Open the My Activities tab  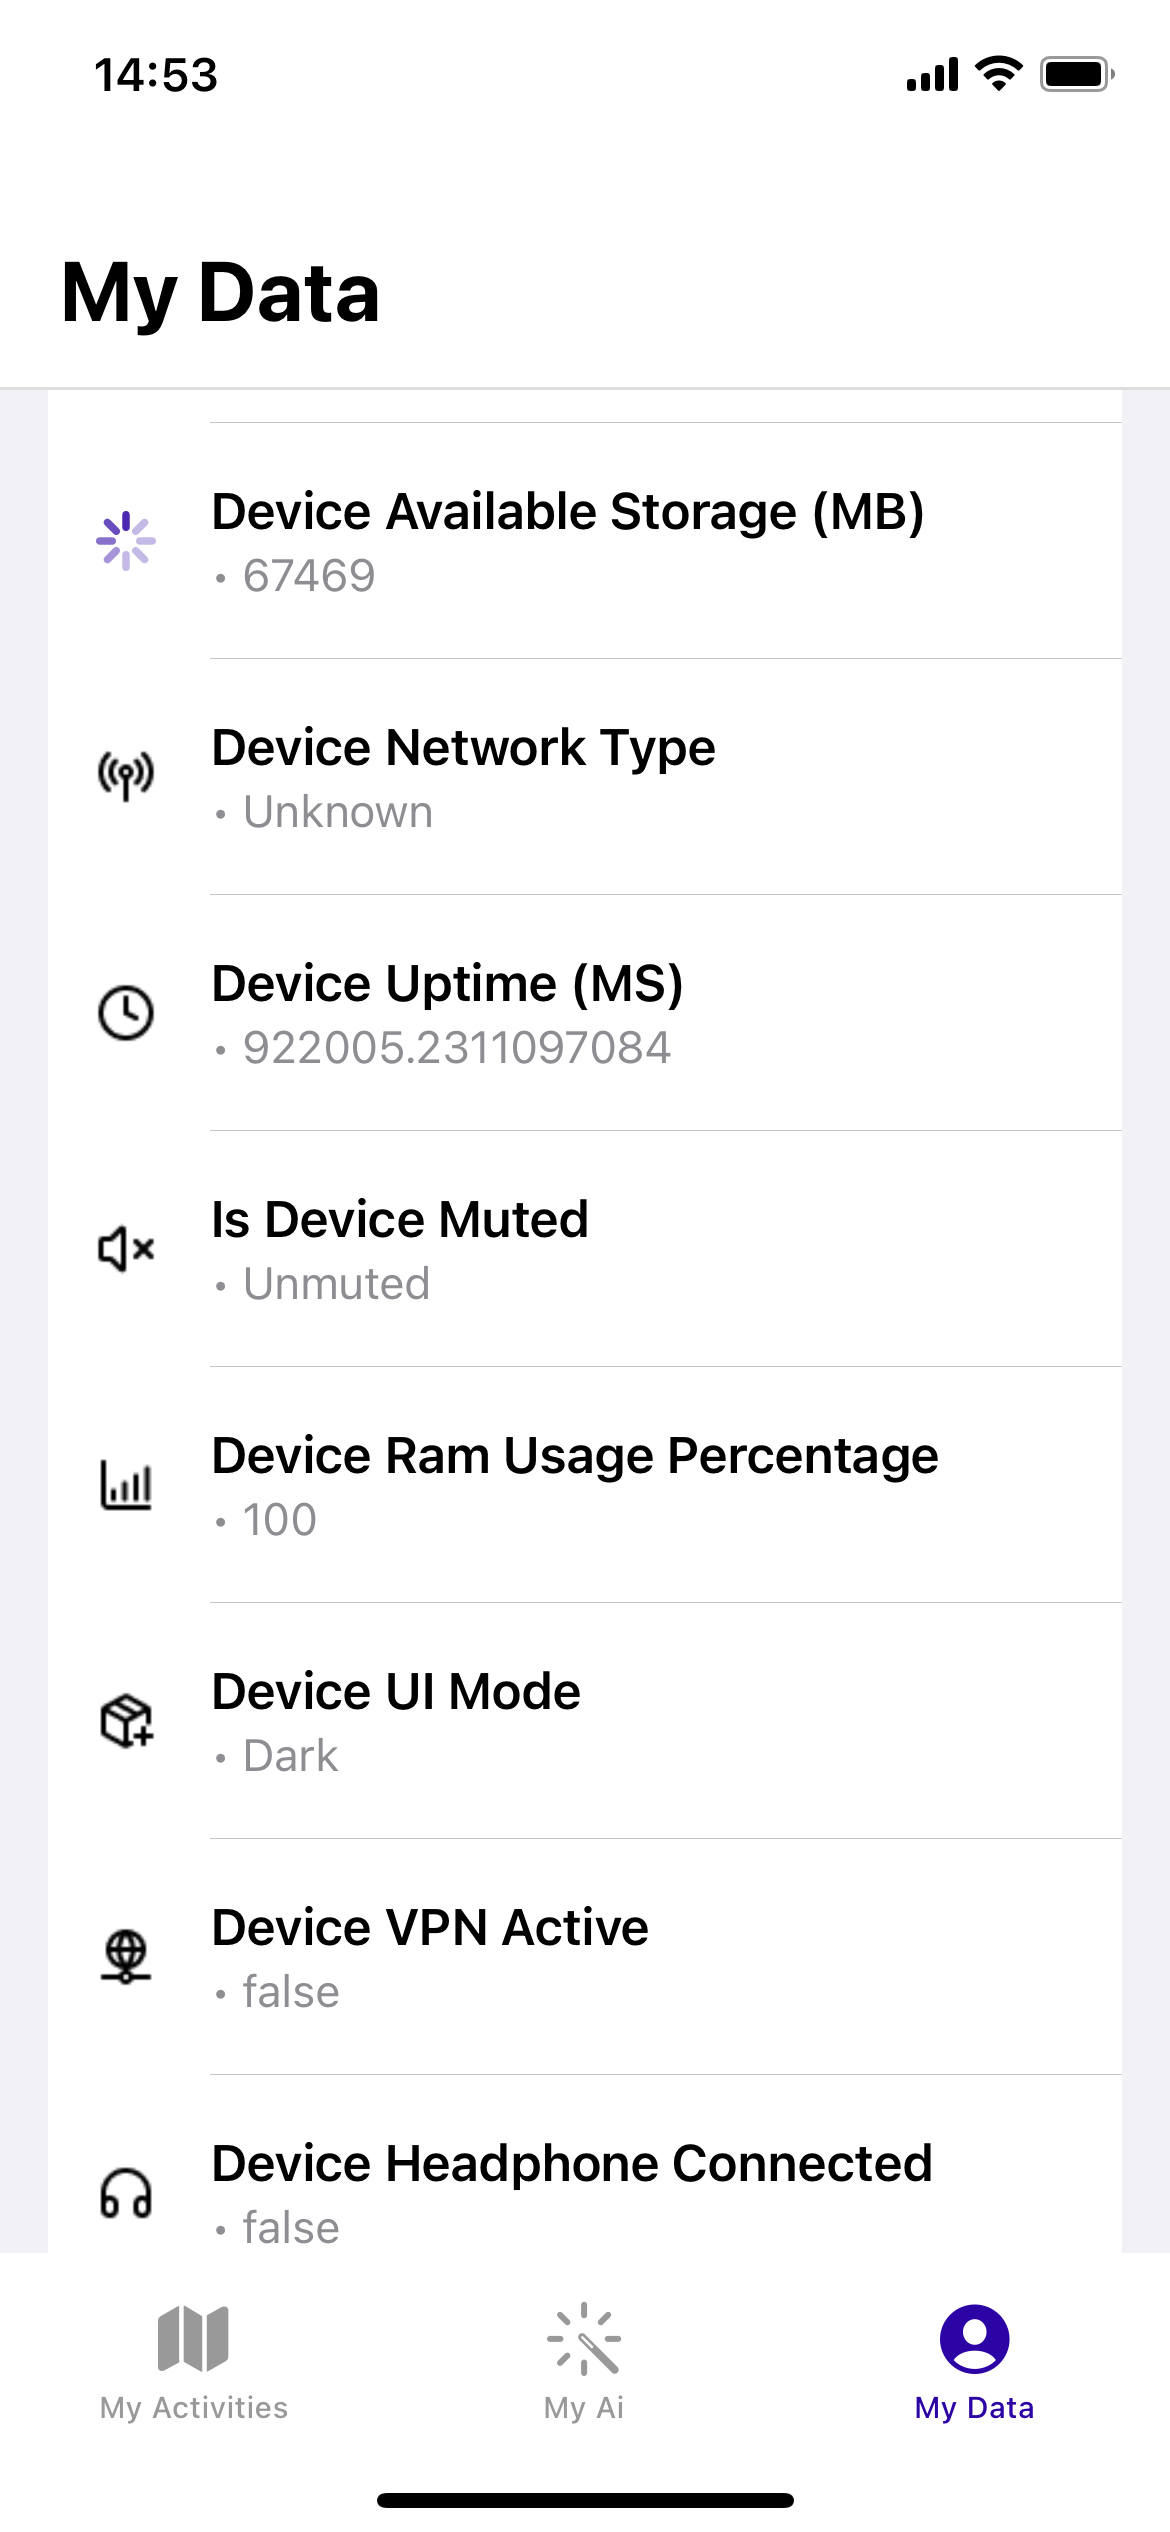tap(194, 2362)
